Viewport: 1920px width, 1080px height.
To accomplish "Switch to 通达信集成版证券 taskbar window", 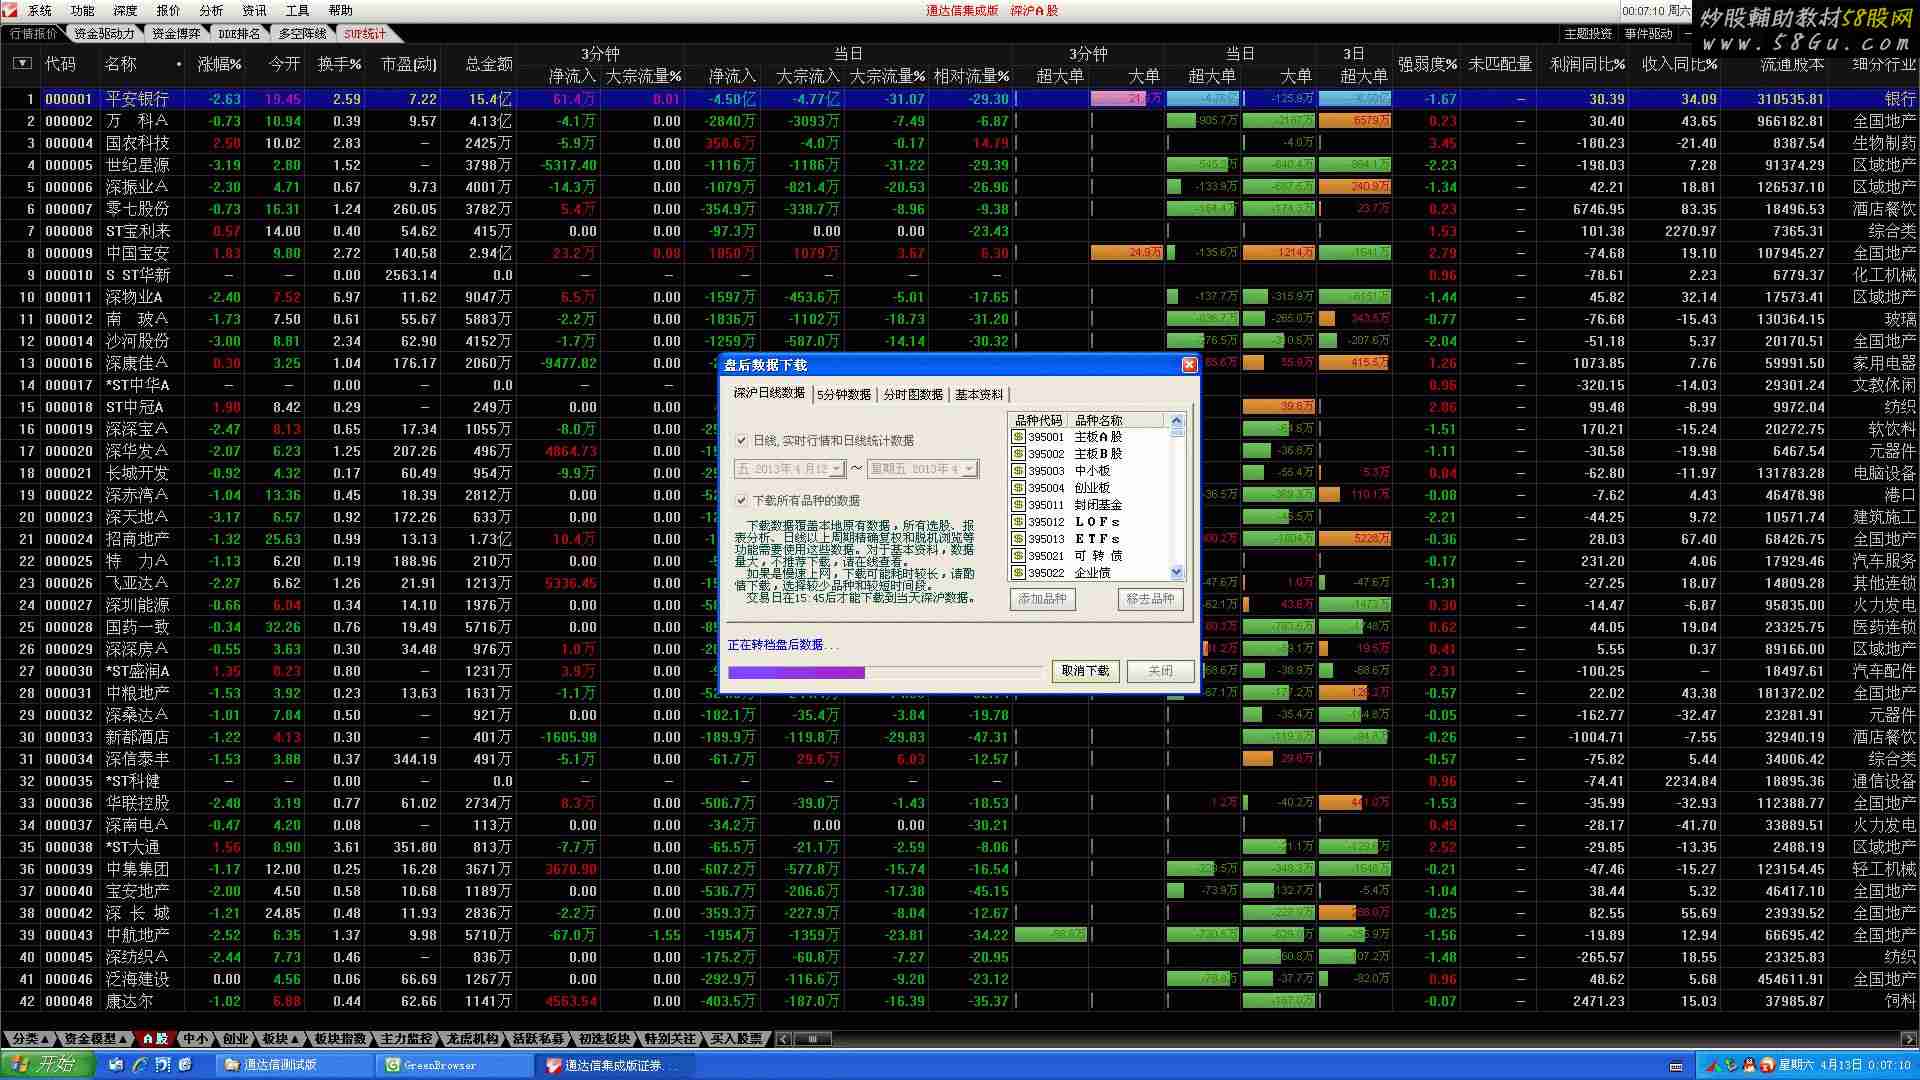I will pyautogui.click(x=617, y=1065).
